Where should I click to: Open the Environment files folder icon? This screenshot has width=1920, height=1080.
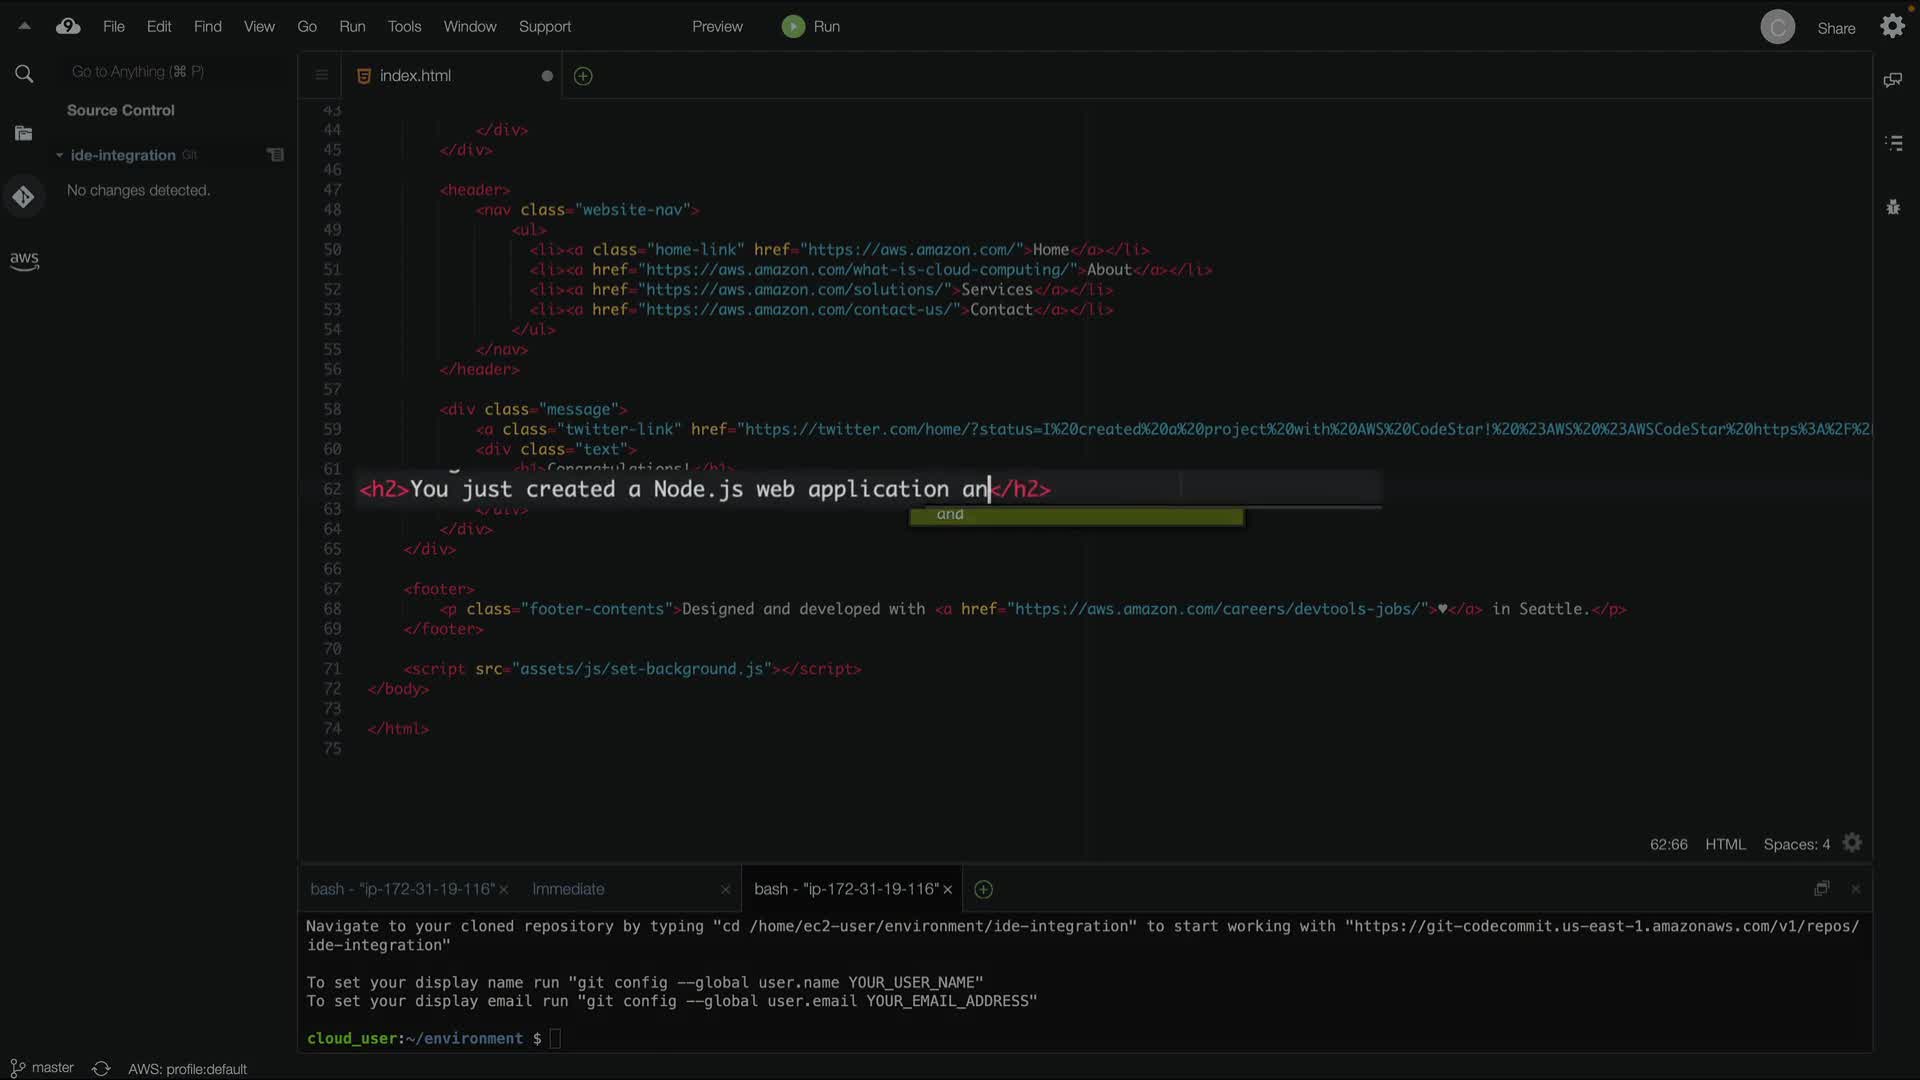[24, 133]
